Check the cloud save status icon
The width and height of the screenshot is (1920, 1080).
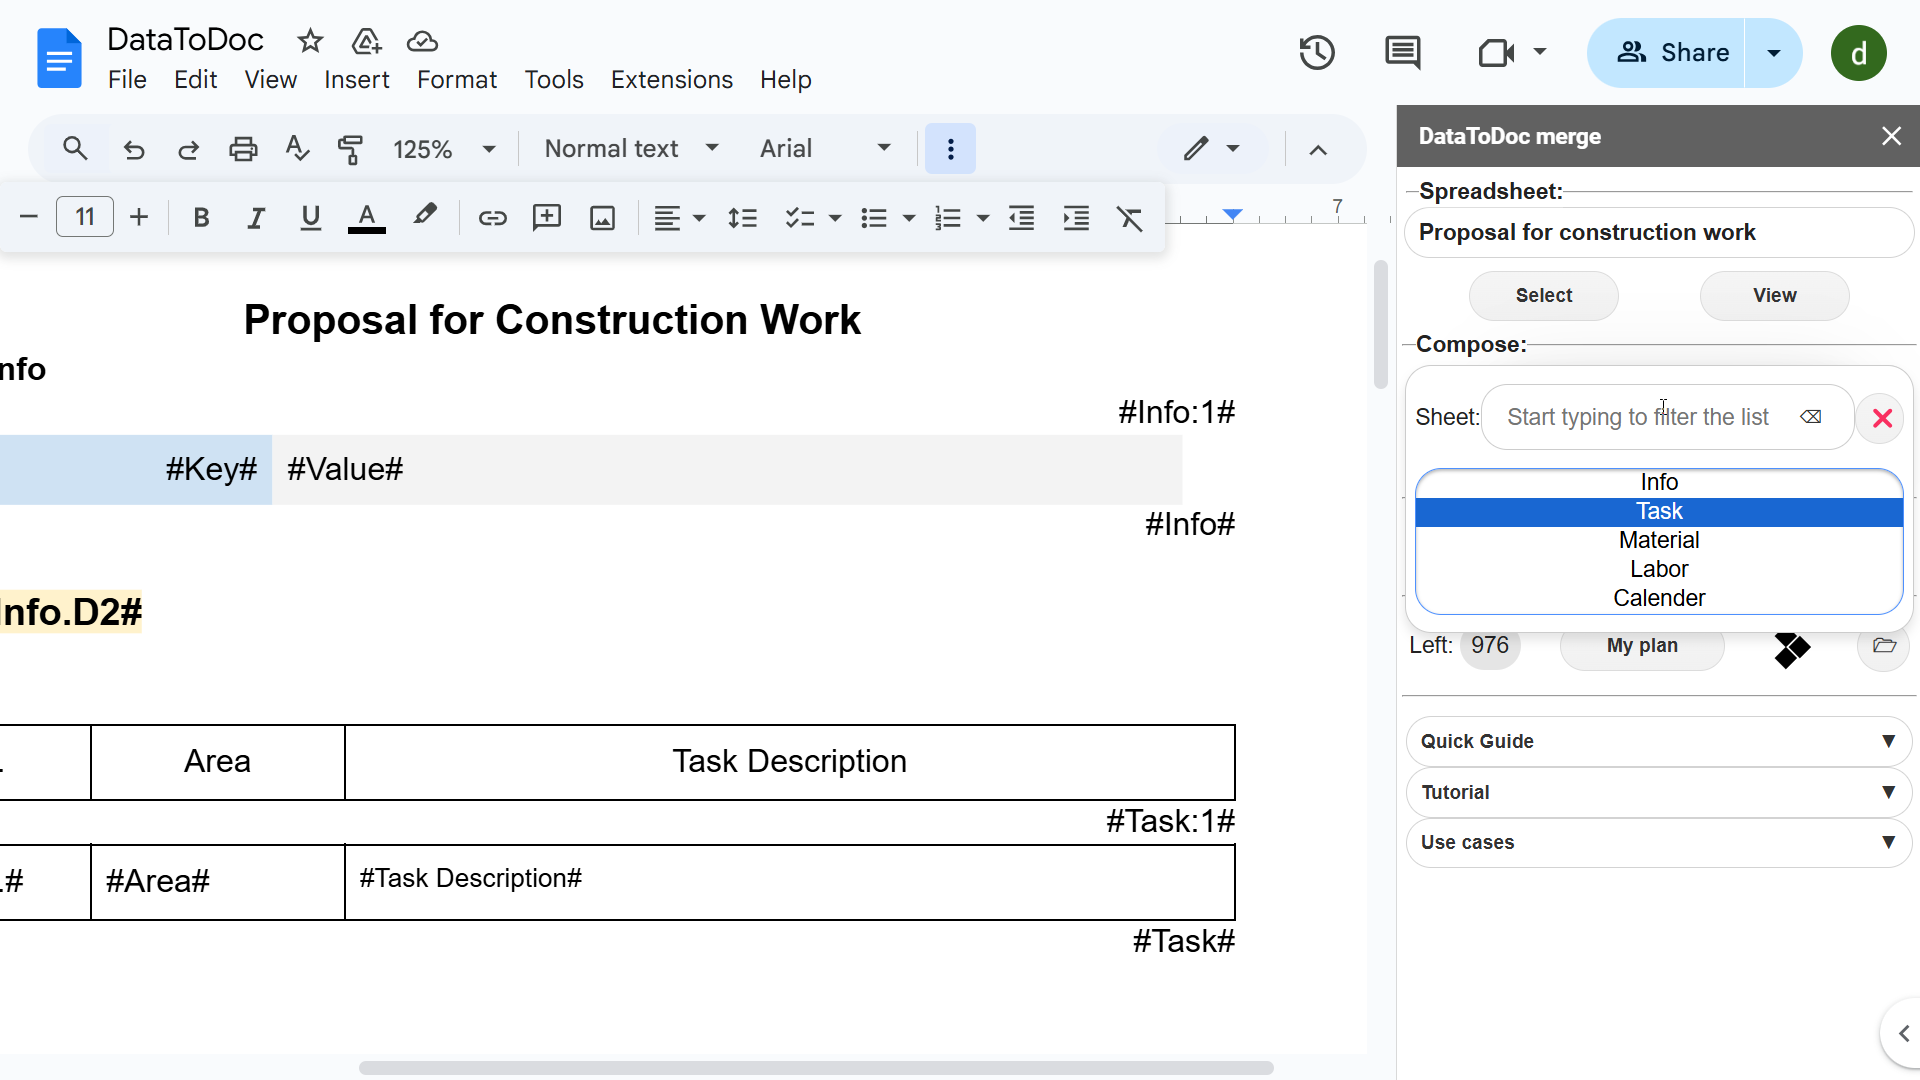click(x=422, y=41)
